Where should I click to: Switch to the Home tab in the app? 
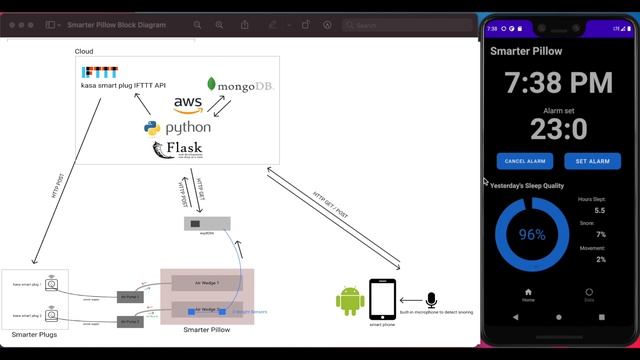[x=528, y=295]
